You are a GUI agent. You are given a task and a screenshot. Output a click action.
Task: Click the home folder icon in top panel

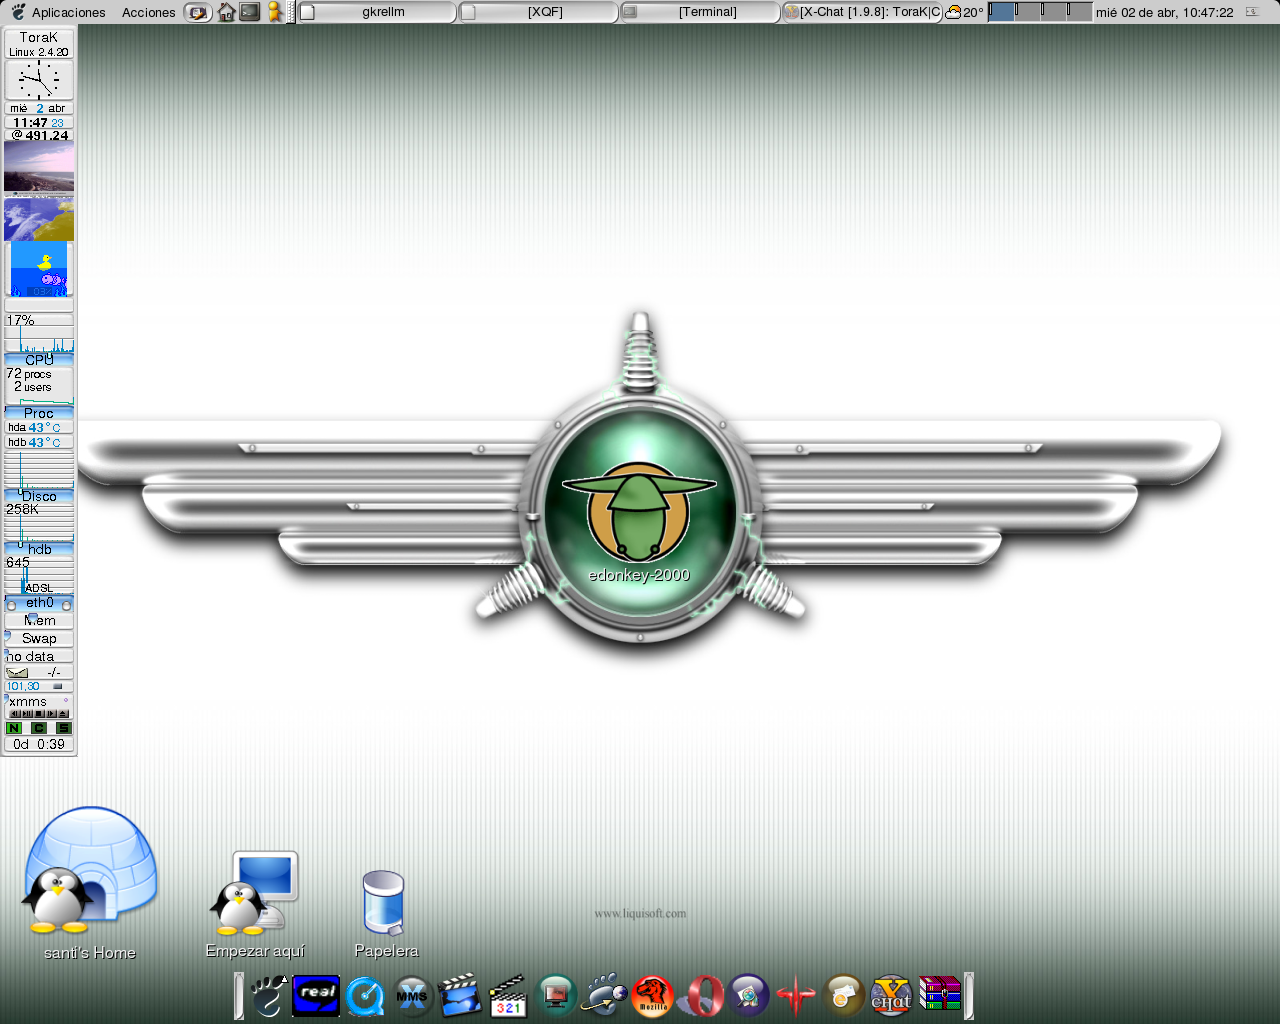click(x=226, y=12)
